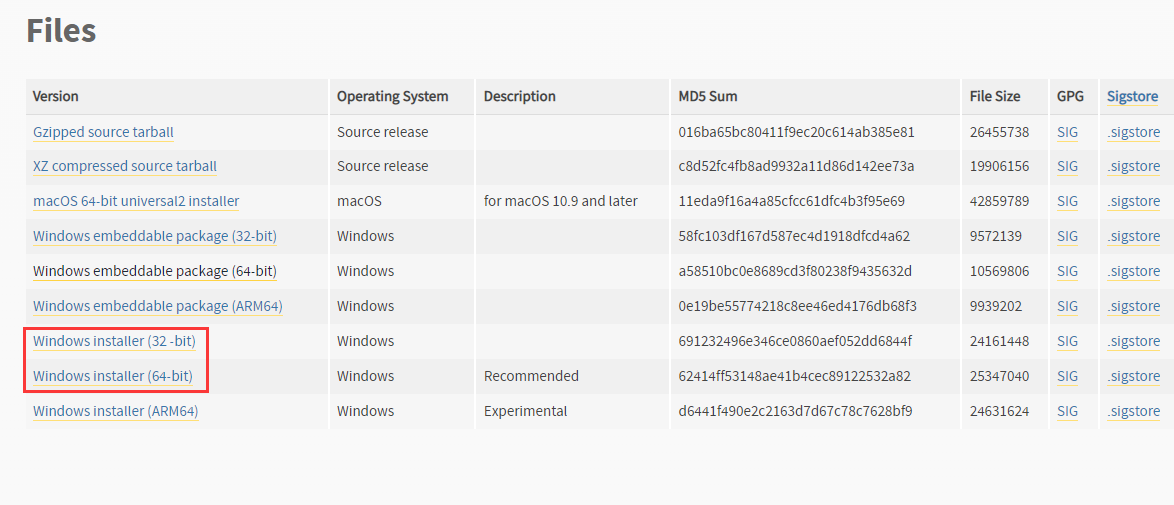This screenshot has width=1174, height=505.
Task: Click SIG link for macOS installer row
Action: 1068,202
